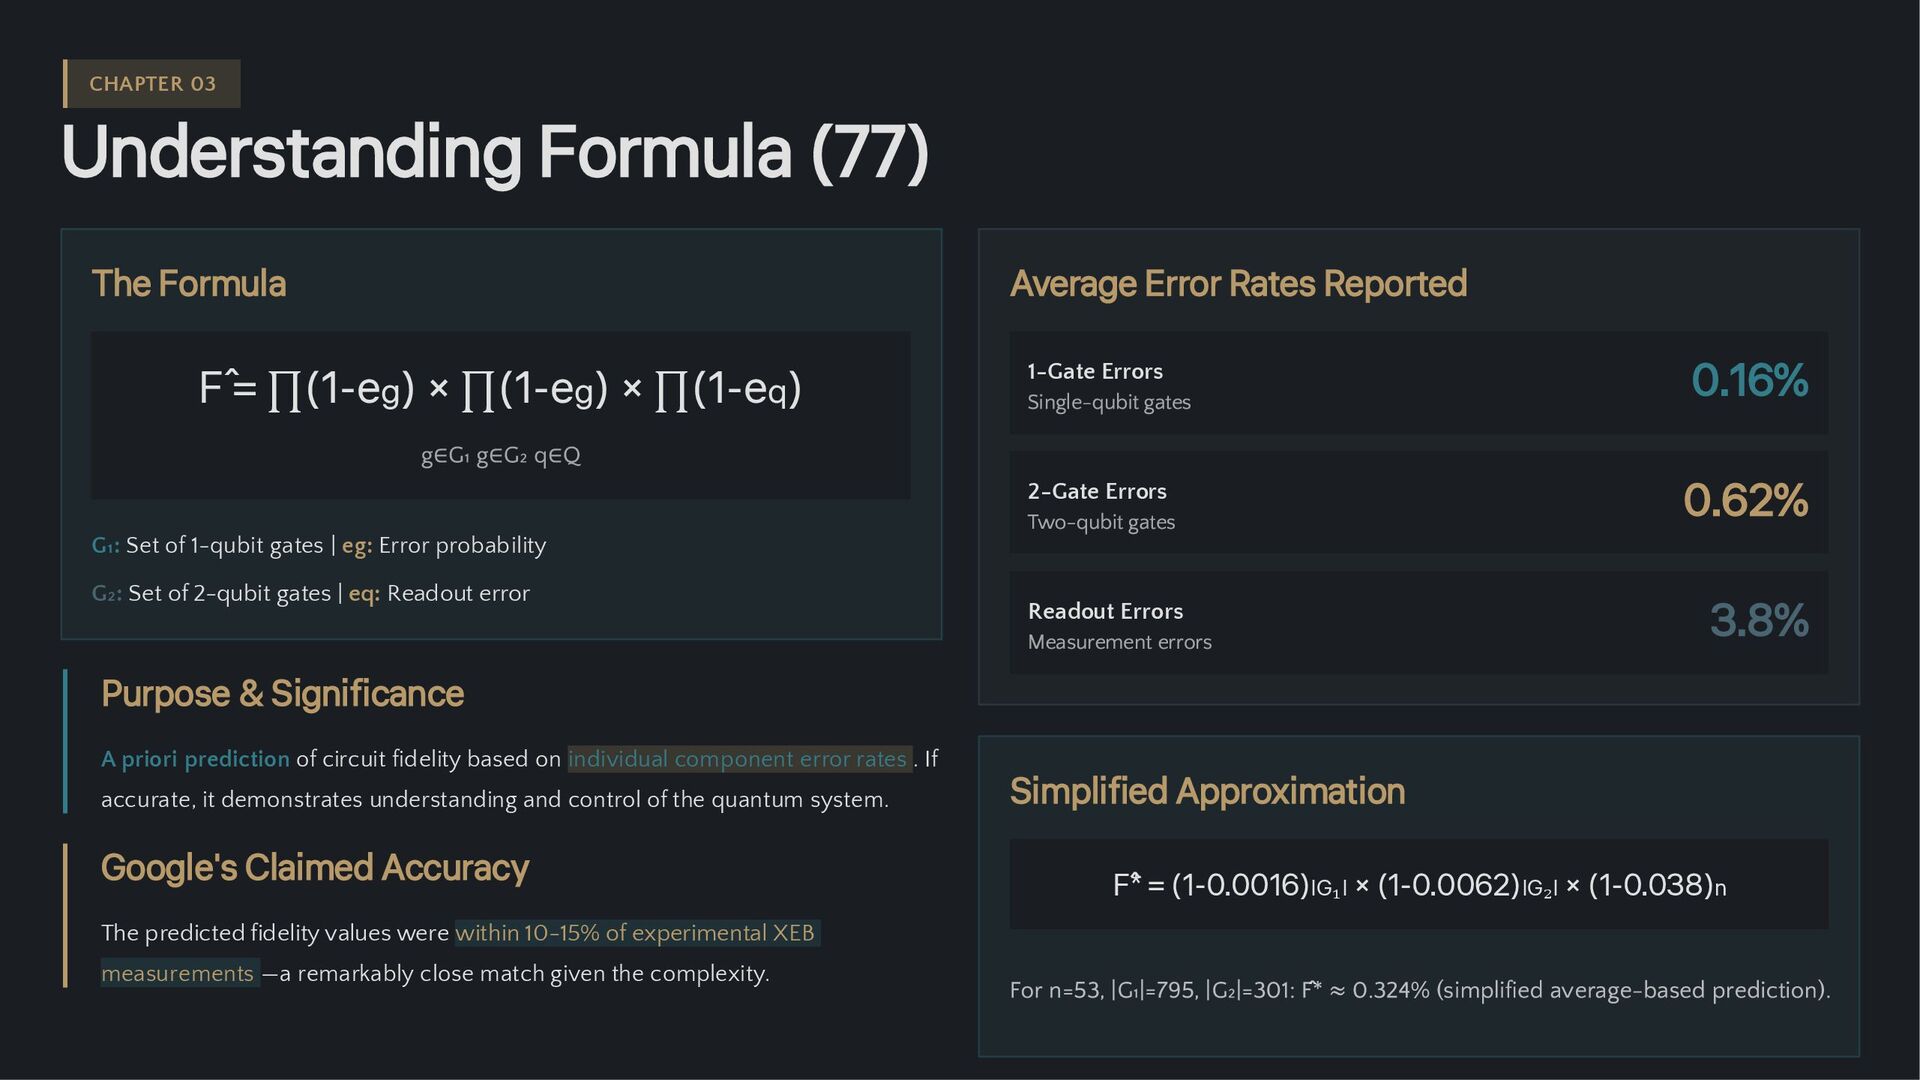This screenshot has width=1920, height=1080.
Task: Click the 0.62% two-qubit error value
Action: tap(1745, 501)
